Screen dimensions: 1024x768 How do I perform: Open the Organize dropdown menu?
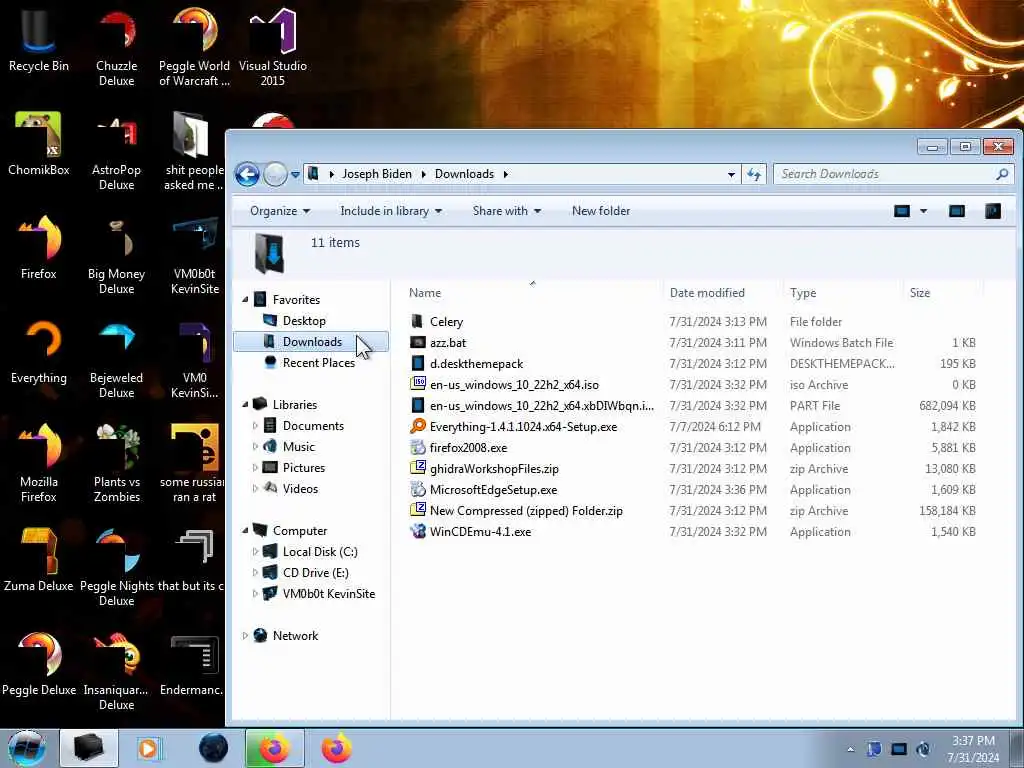pyautogui.click(x=280, y=211)
